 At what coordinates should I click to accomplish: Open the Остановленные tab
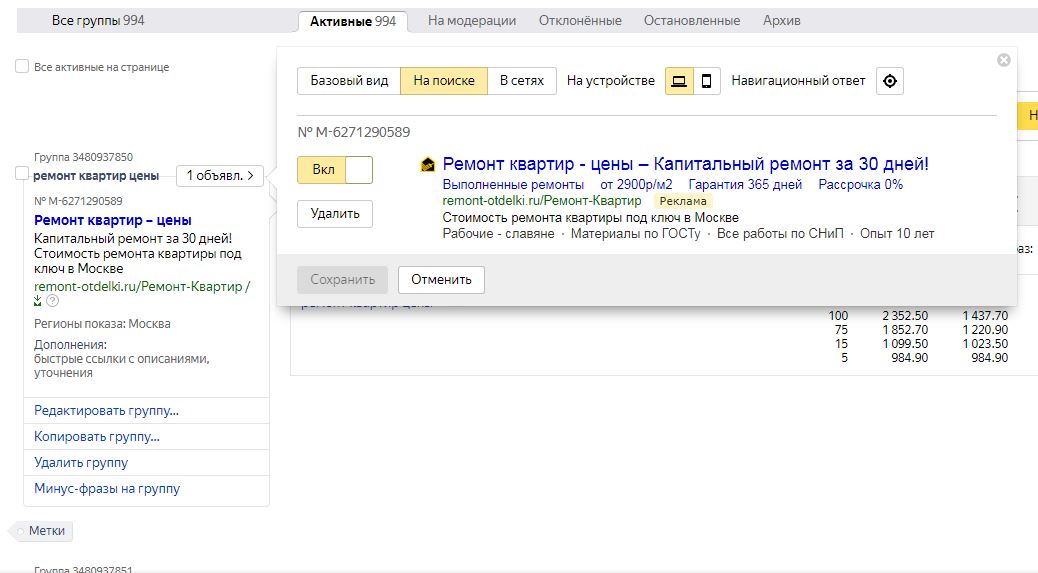point(692,21)
